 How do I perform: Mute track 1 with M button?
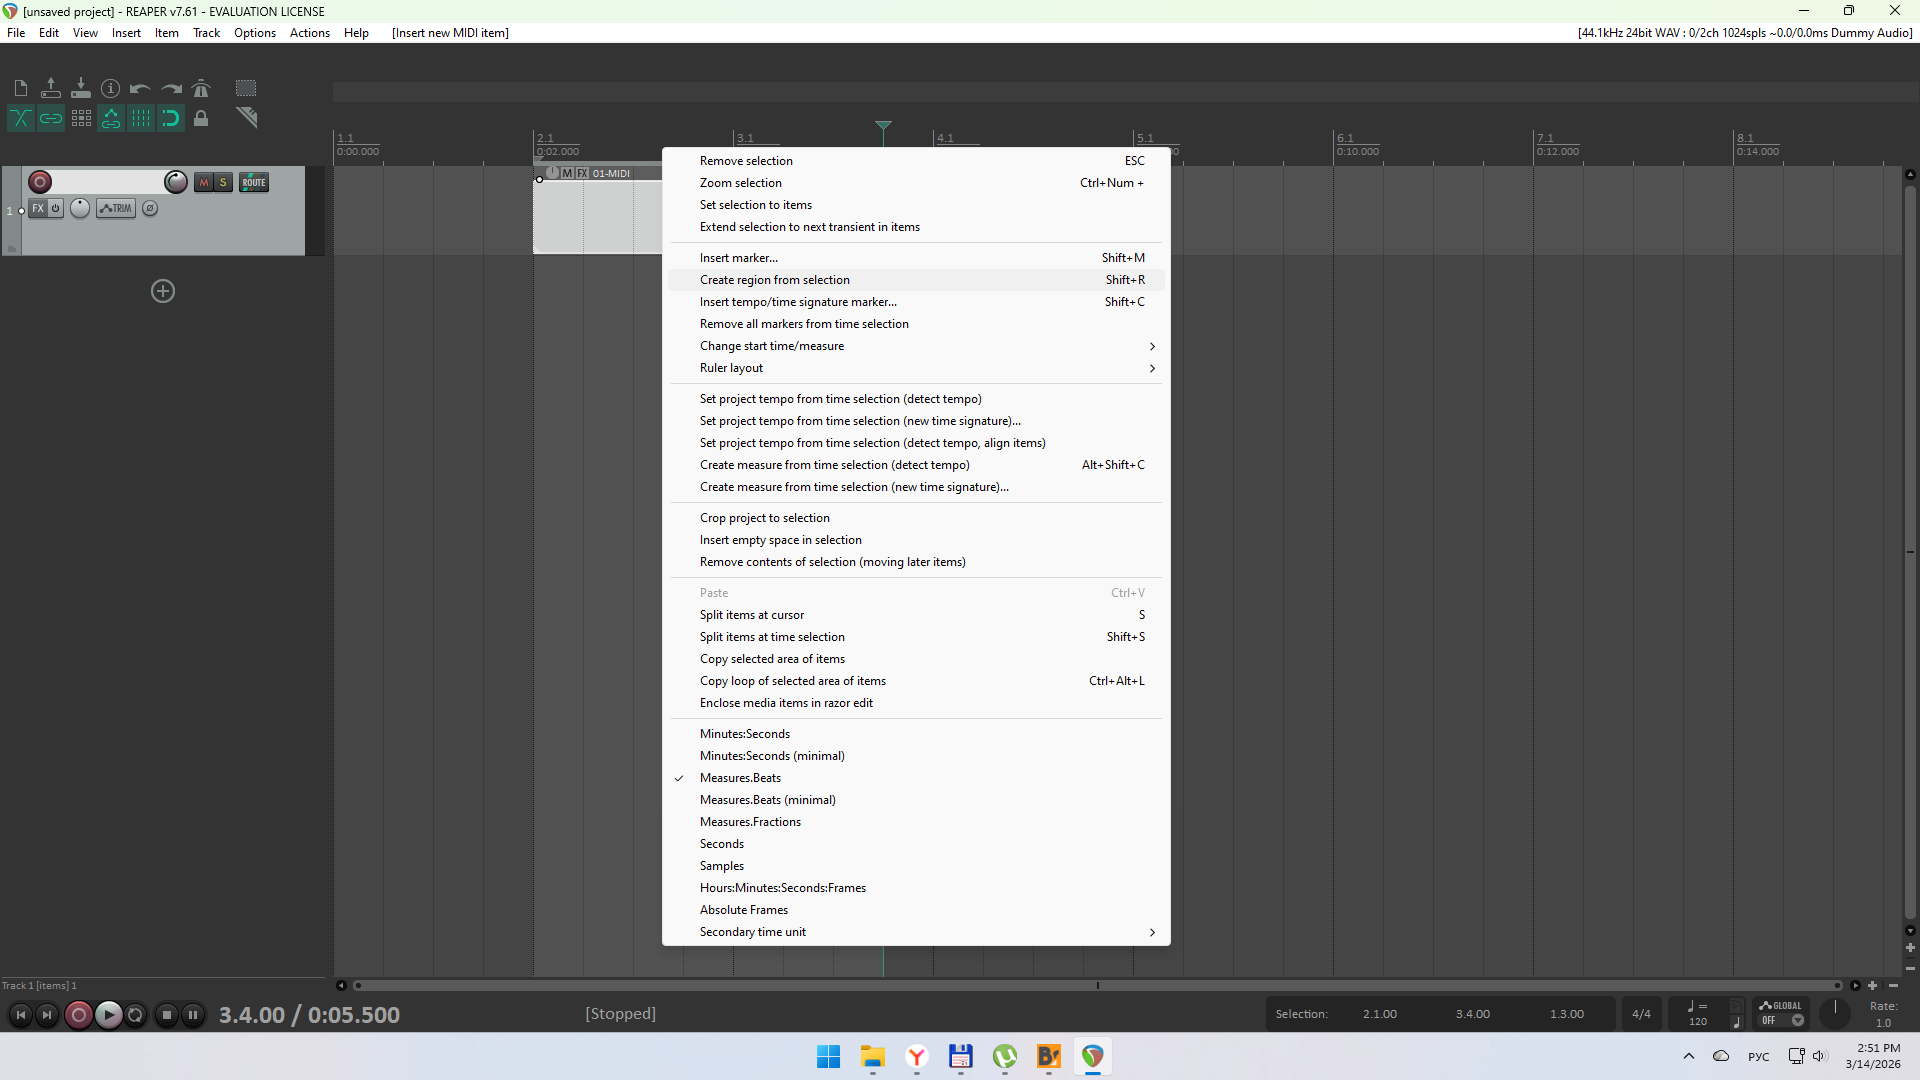coord(204,182)
